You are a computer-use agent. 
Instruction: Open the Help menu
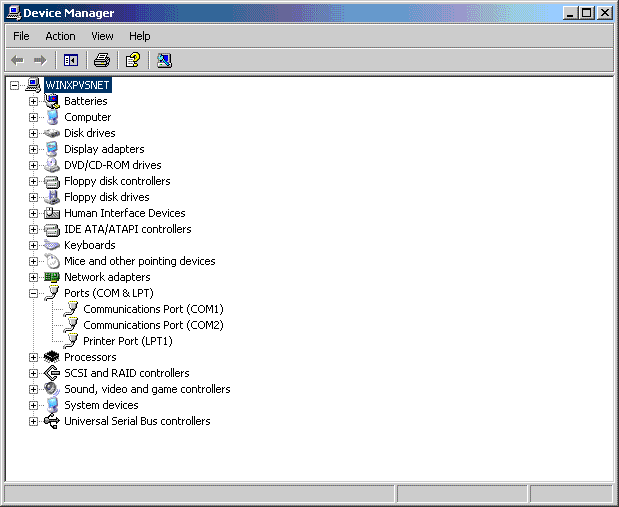coord(139,36)
